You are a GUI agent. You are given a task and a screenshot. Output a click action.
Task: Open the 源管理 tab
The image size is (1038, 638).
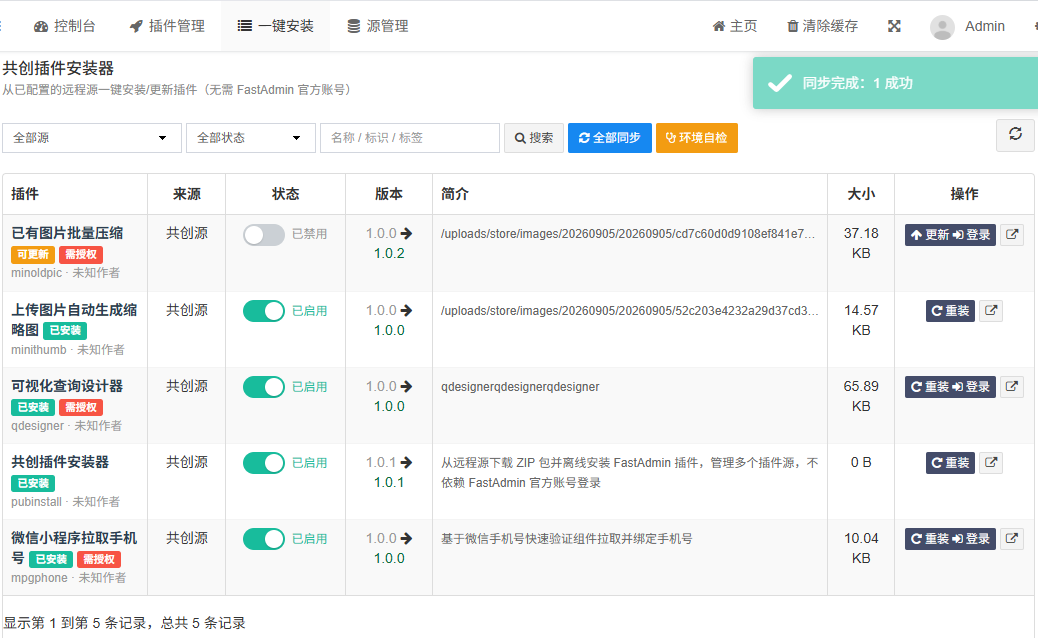click(378, 26)
